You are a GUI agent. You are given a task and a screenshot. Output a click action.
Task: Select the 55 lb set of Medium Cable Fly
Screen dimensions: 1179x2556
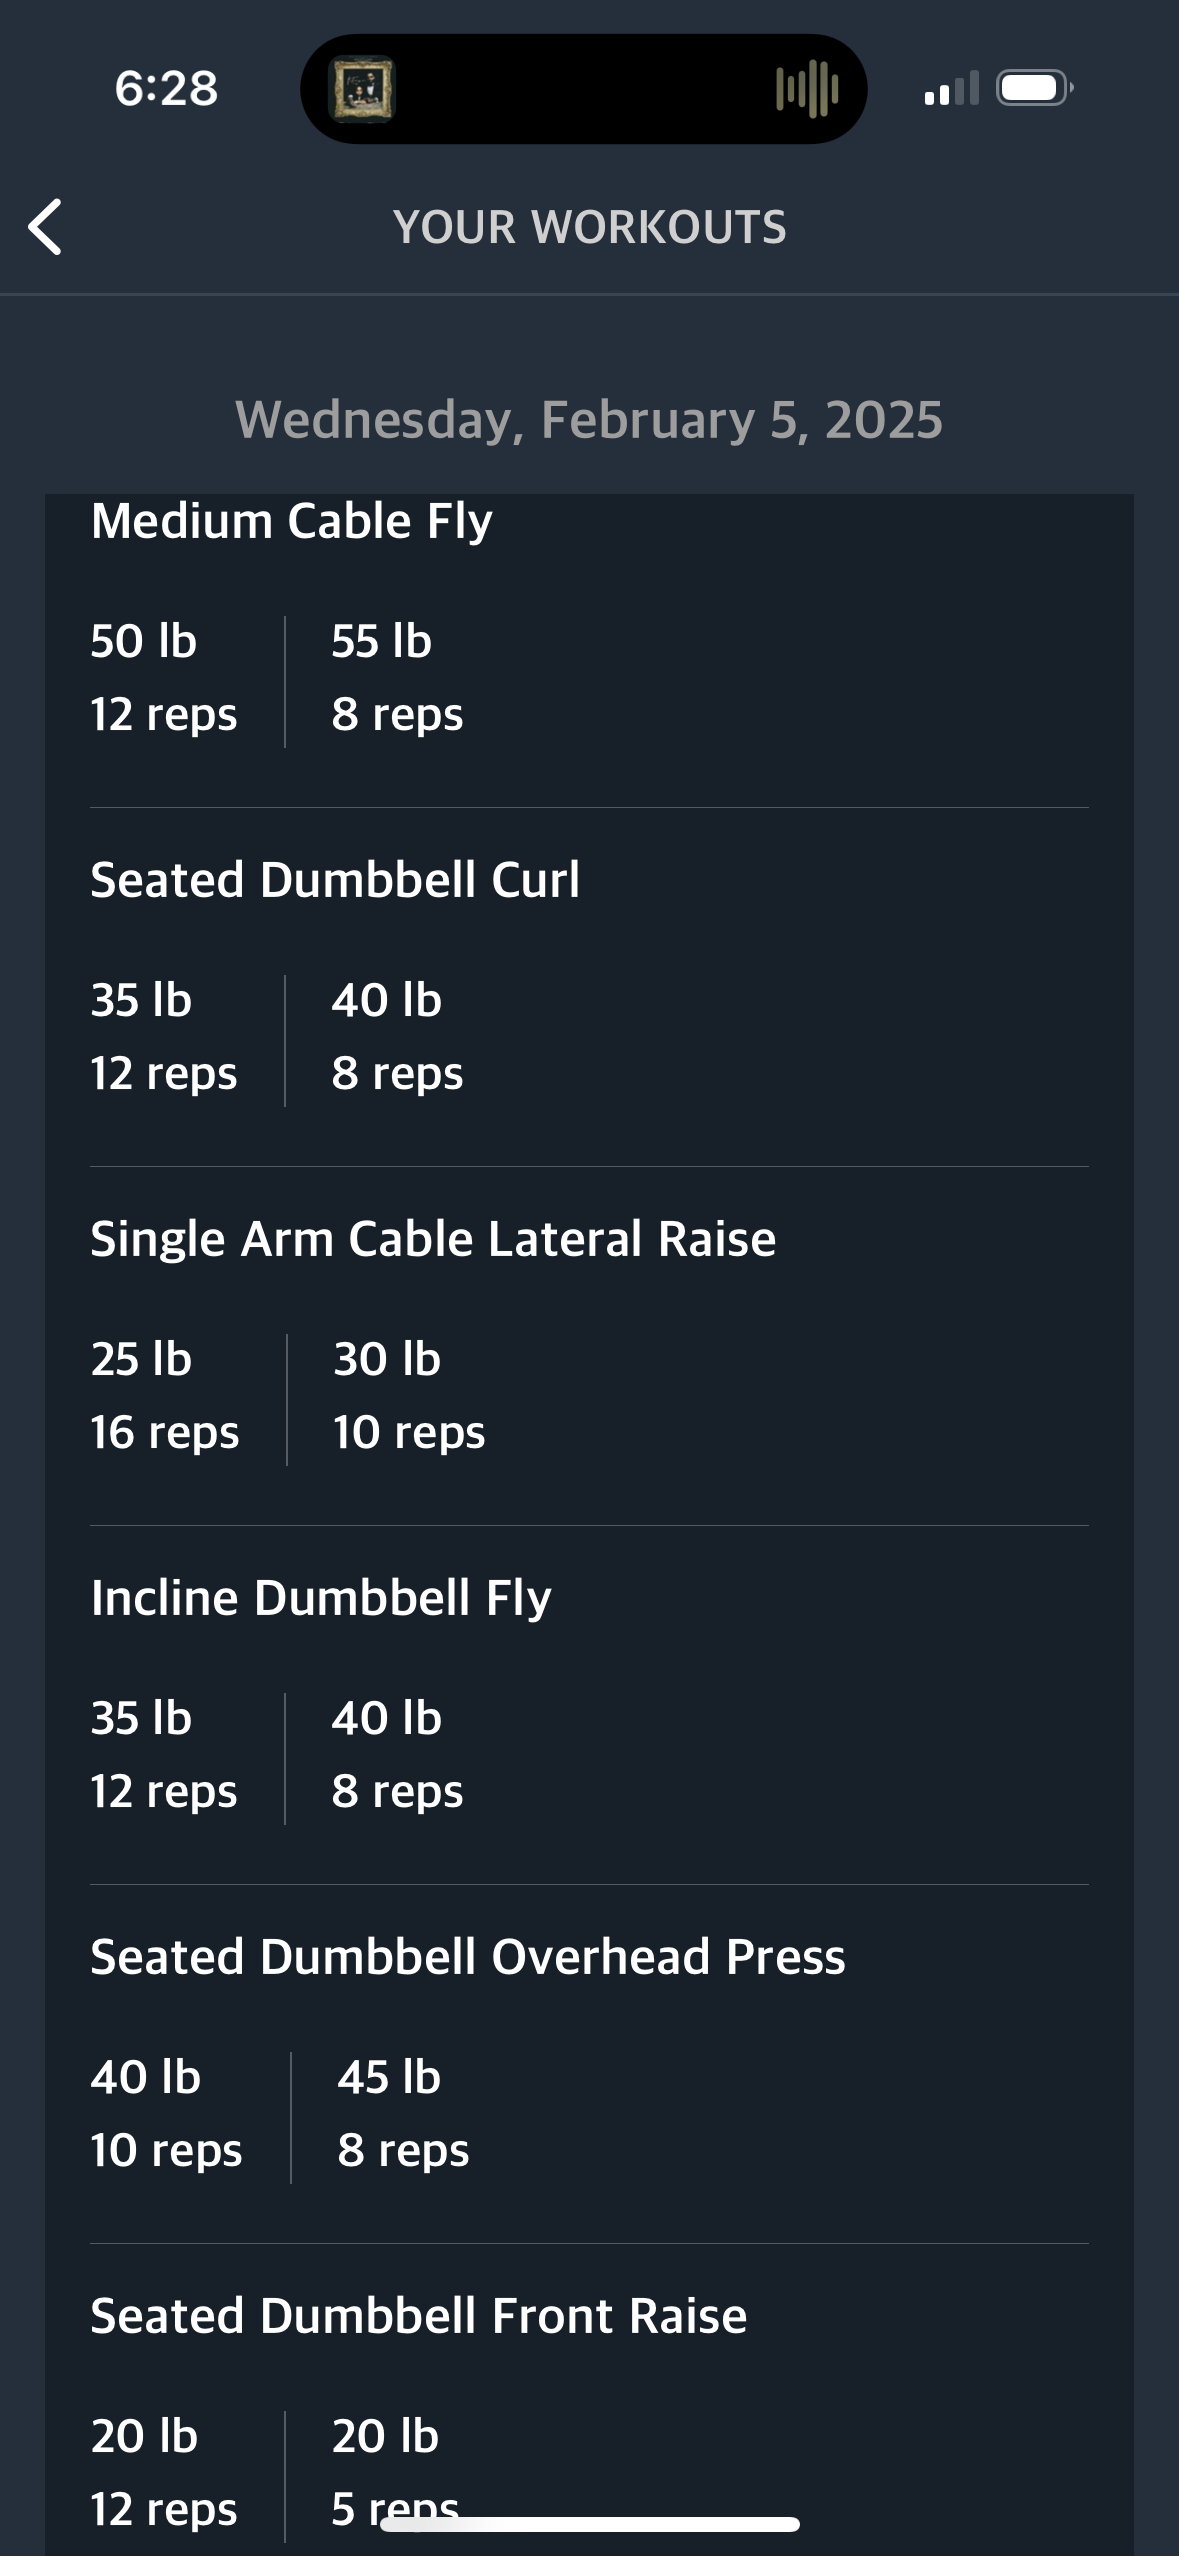coord(397,678)
